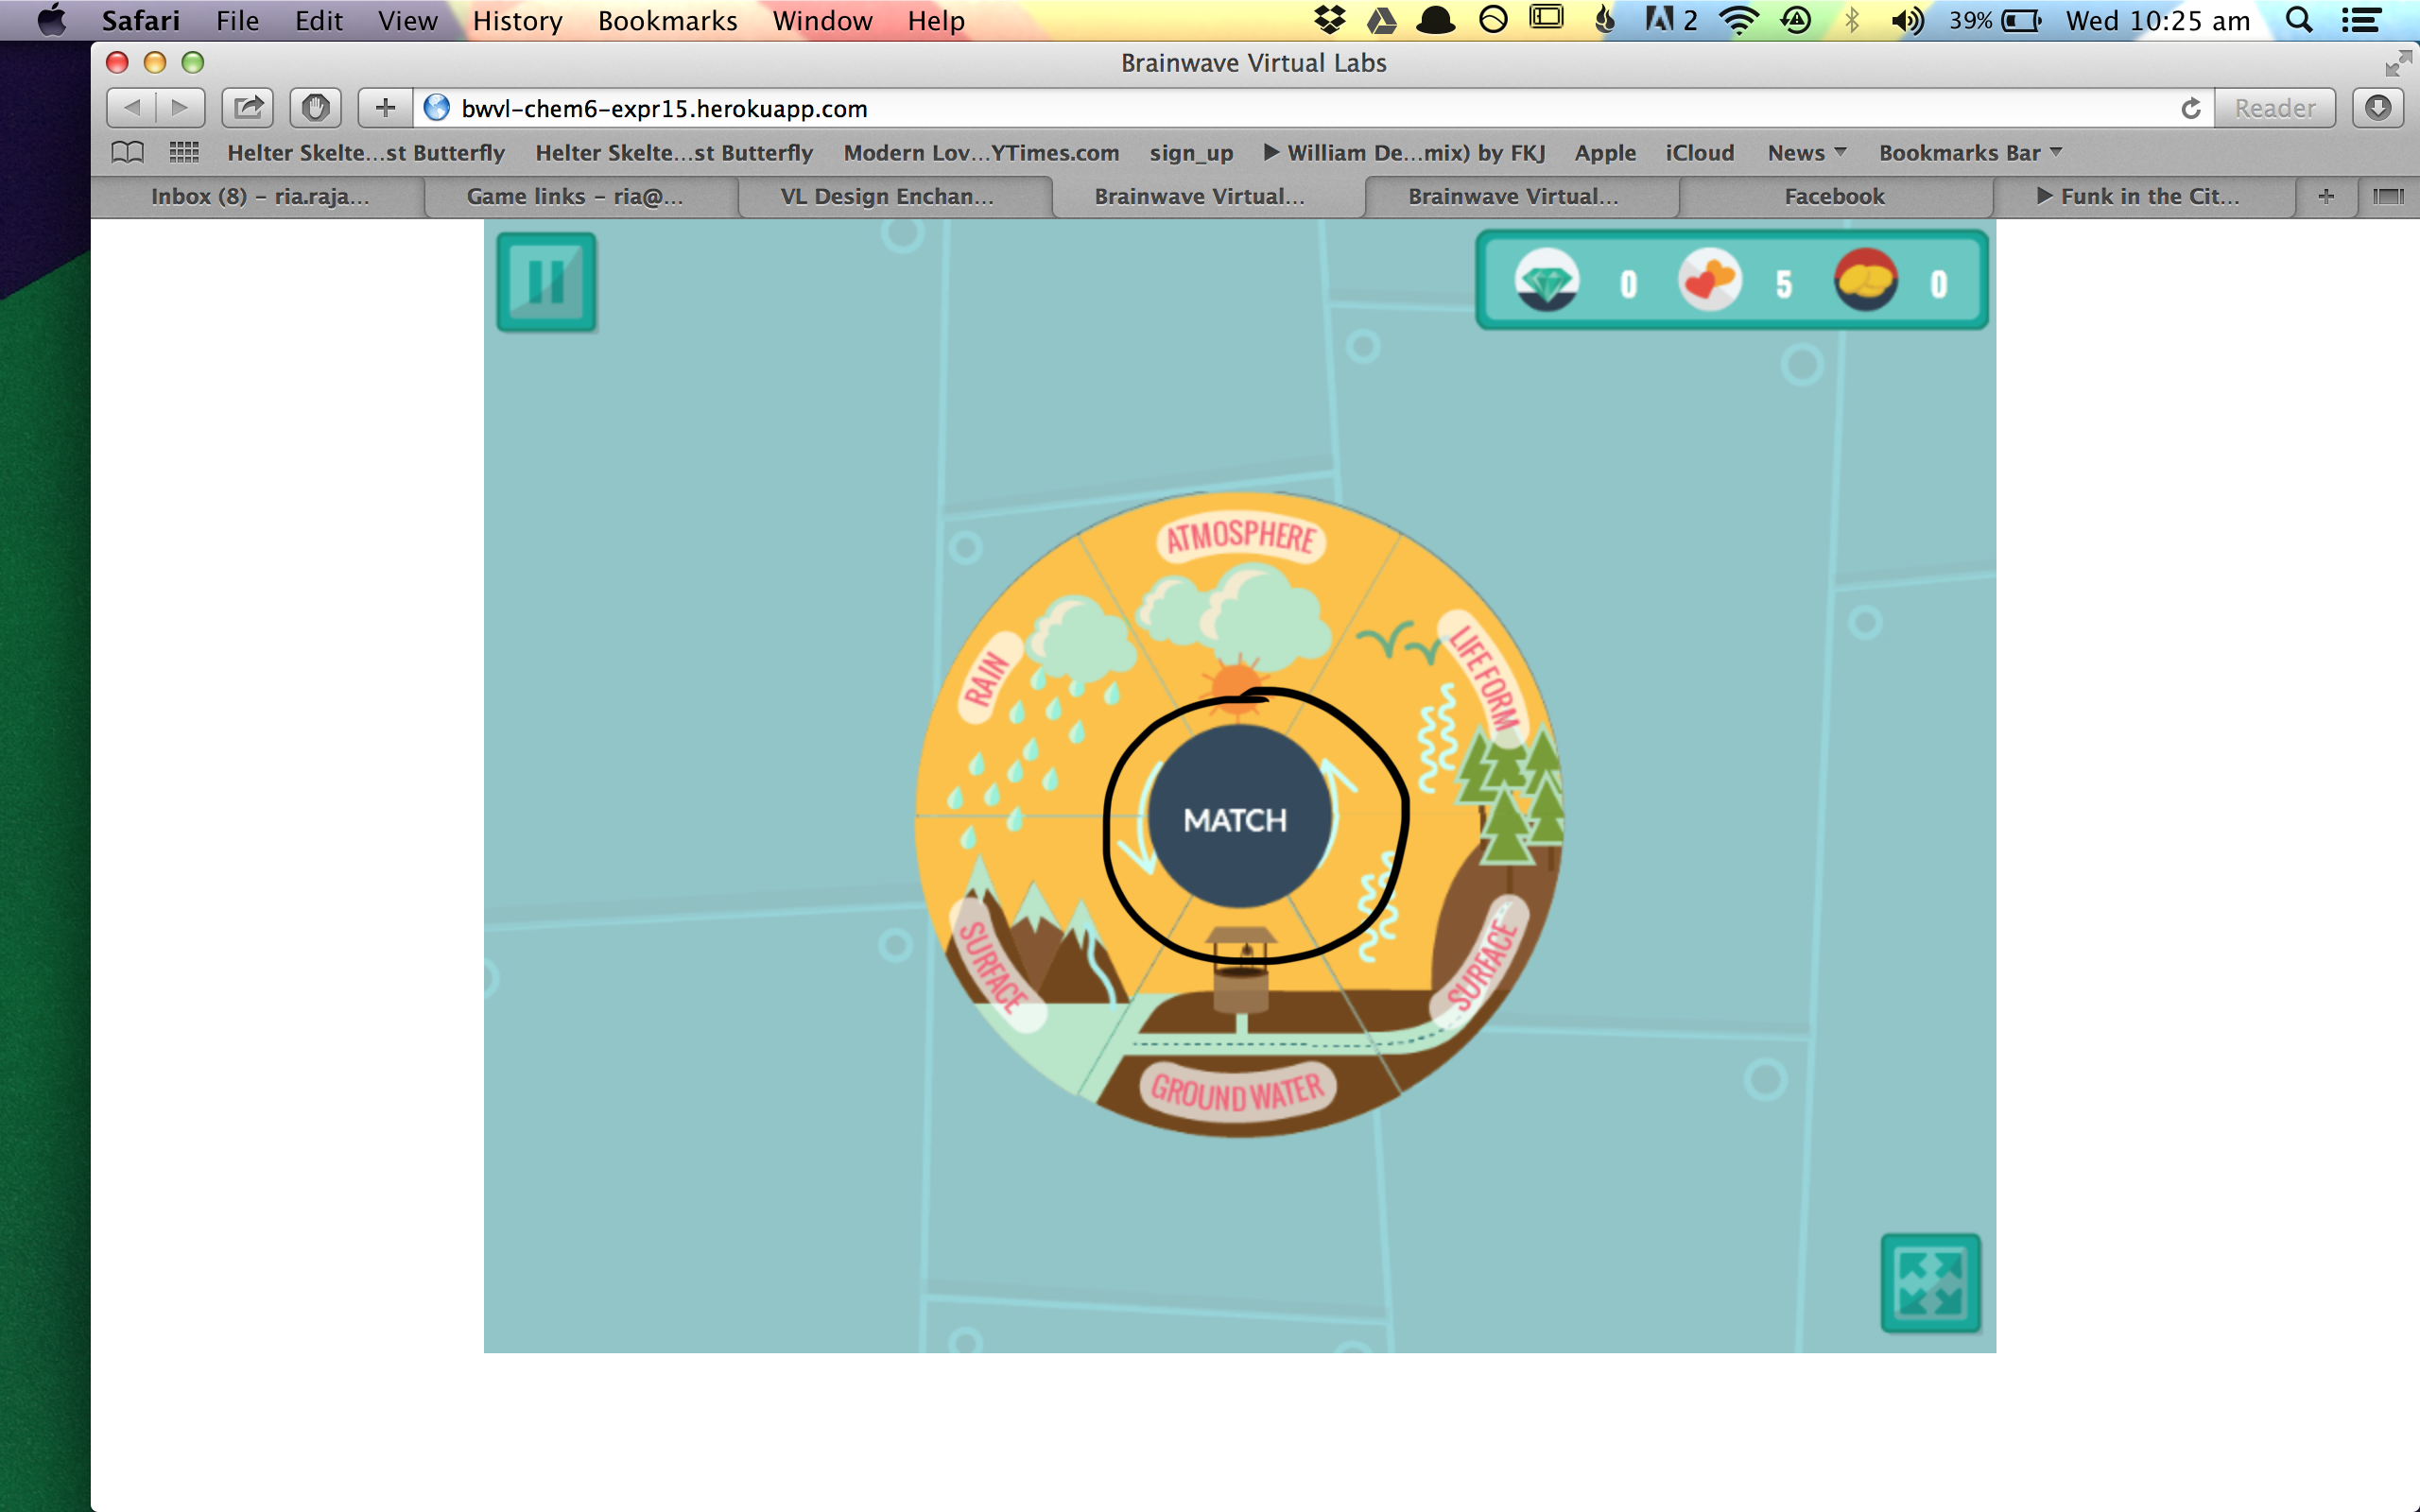Select the GROUND WATER label on the wheel
This screenshot has width=2420, height=1512.
(1237, 1092)
